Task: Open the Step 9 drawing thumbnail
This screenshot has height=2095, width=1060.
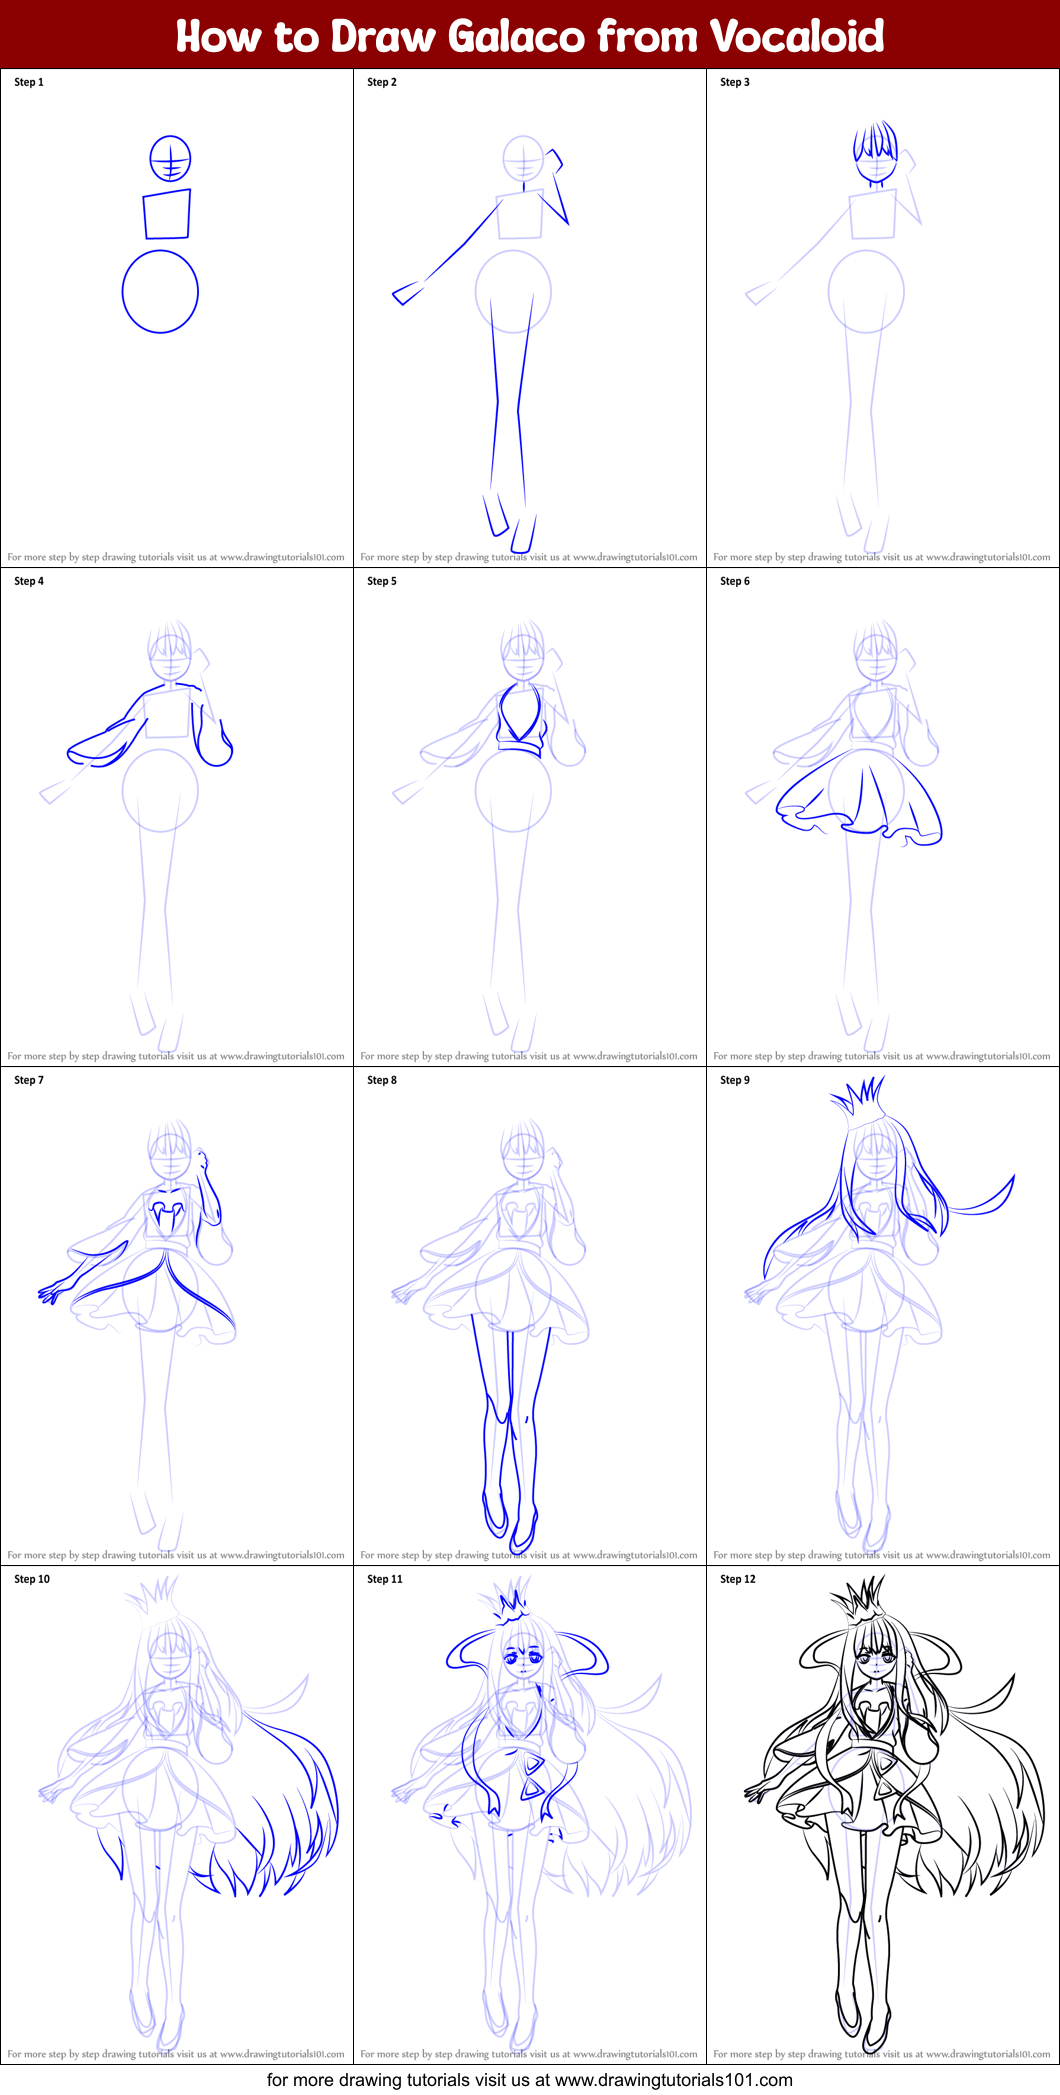Action: point(883,1316)
